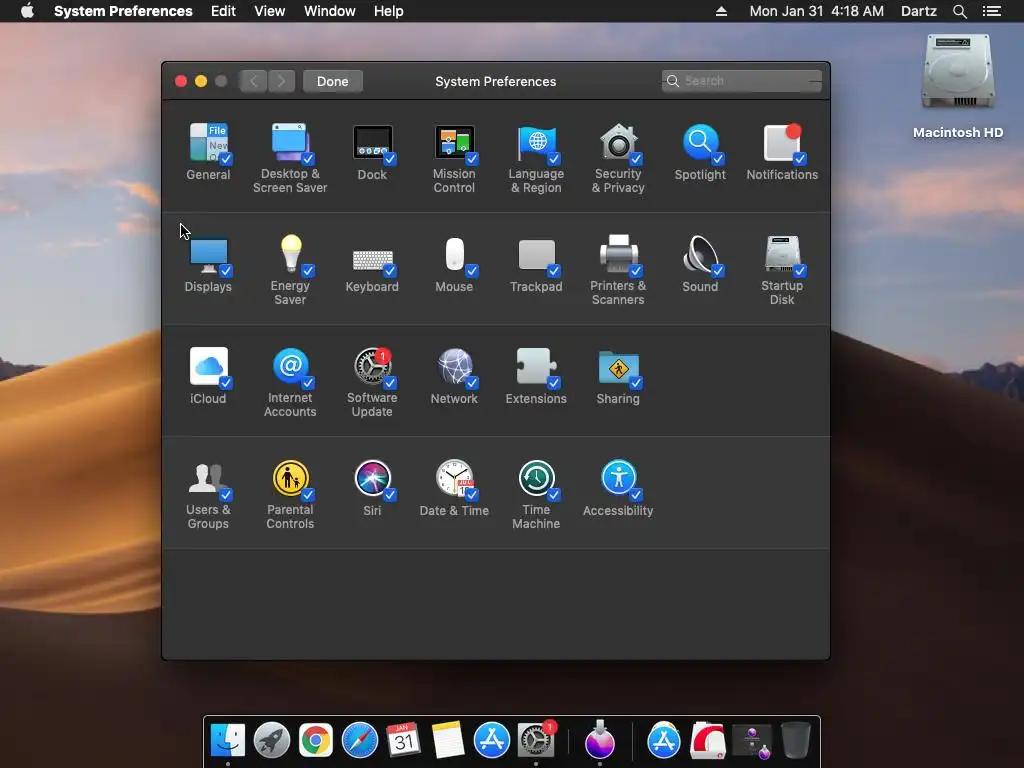Open Sound preferences speaker icon
The image size is (1024, 768).
700,255
